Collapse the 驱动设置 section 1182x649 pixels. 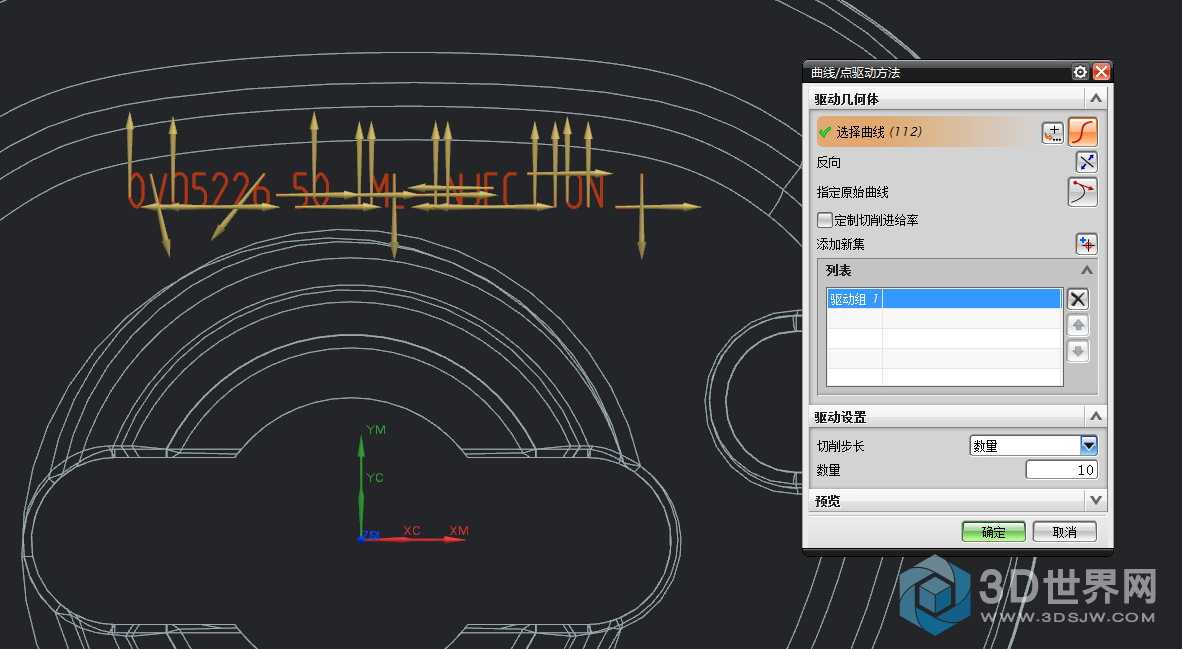pyautogui.click(x=1096, y=416)
